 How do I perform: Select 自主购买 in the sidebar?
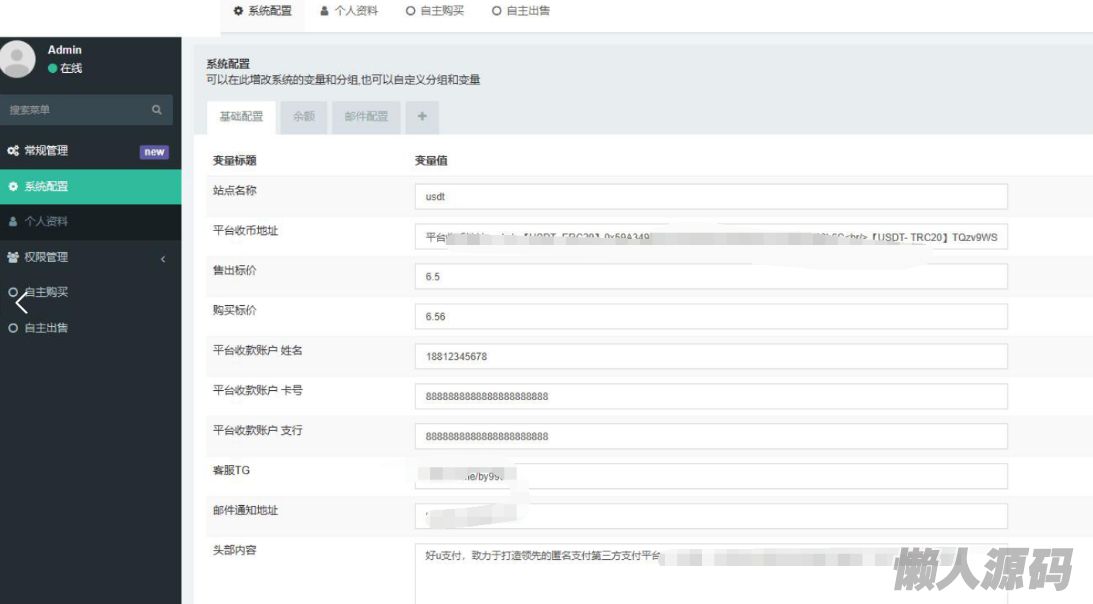pyautogui.click(x=46, y=292)
